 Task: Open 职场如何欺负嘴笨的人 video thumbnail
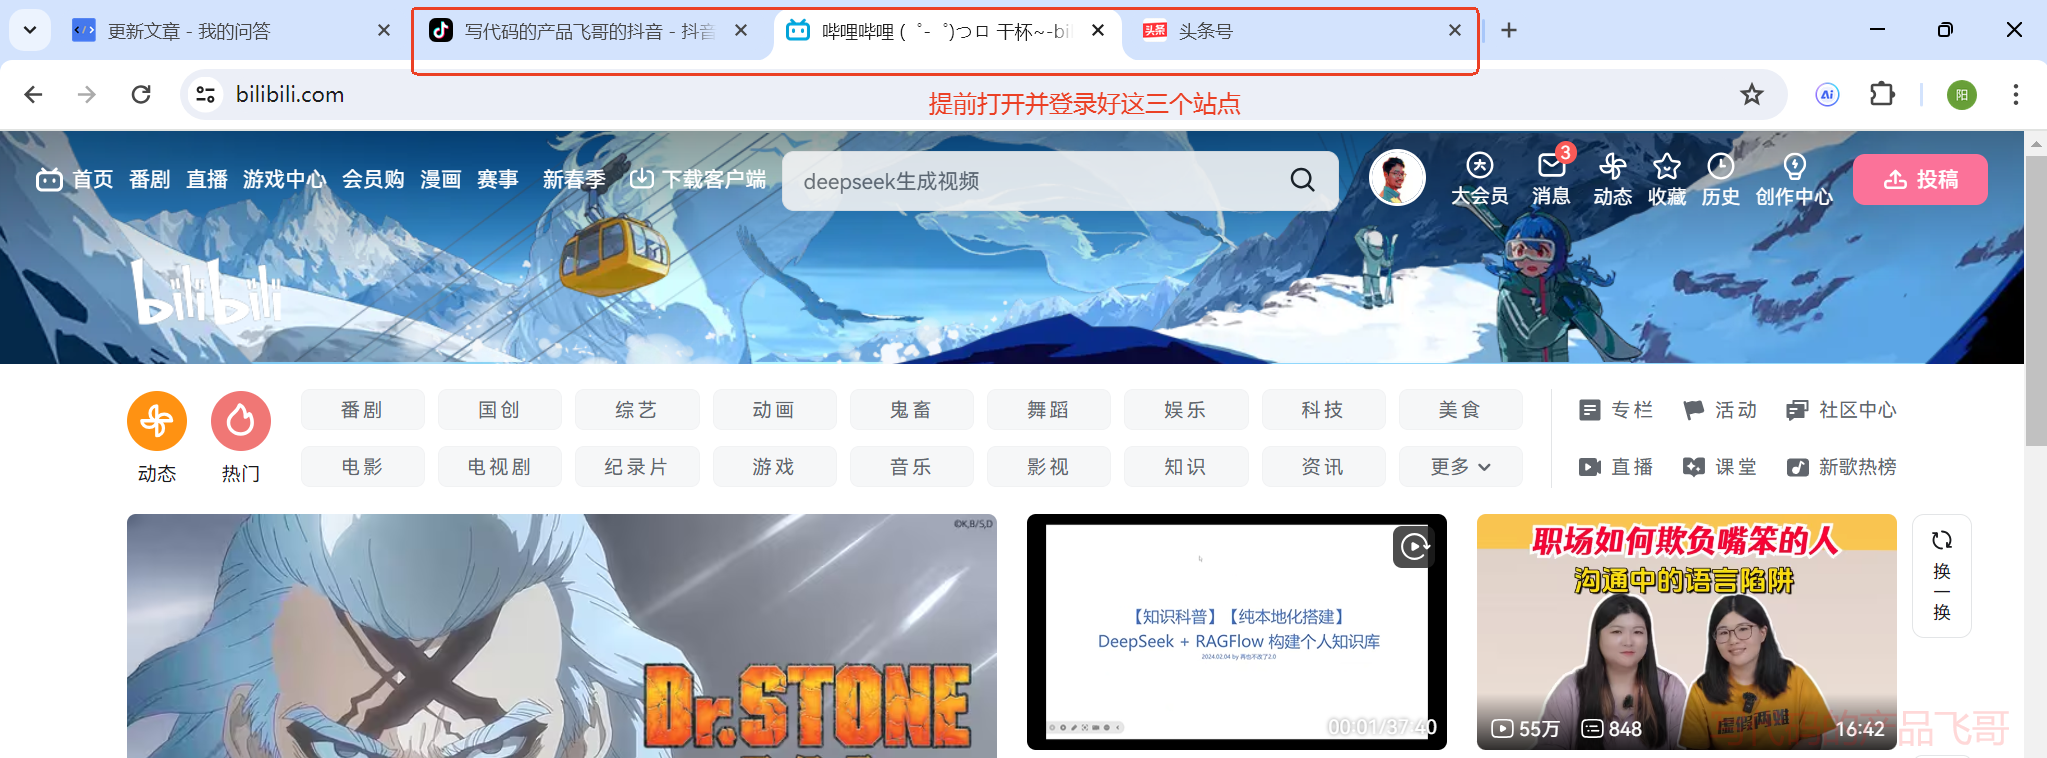point(1686,632)
